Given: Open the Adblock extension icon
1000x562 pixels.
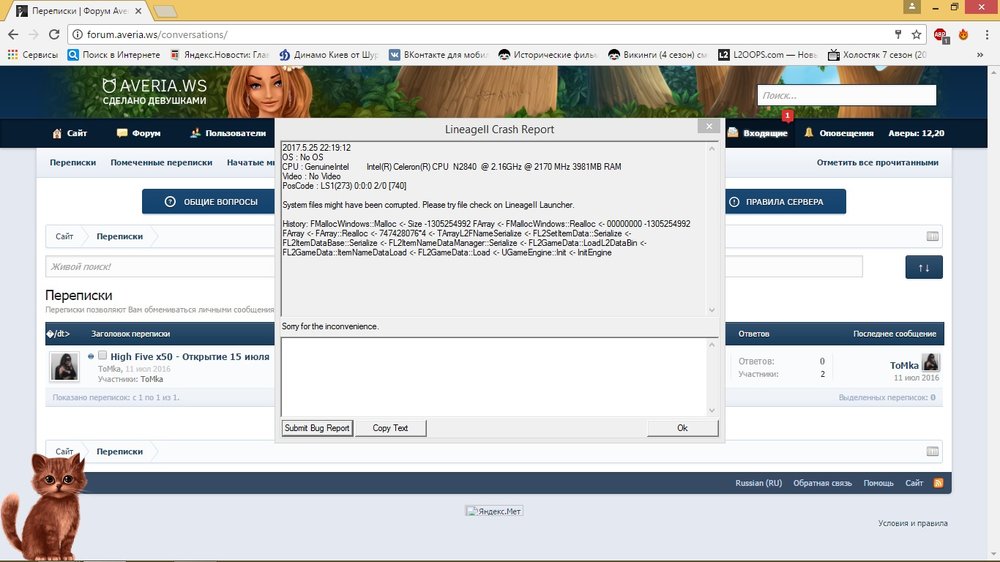Looking at the screenshot, I should coord(941,34).
